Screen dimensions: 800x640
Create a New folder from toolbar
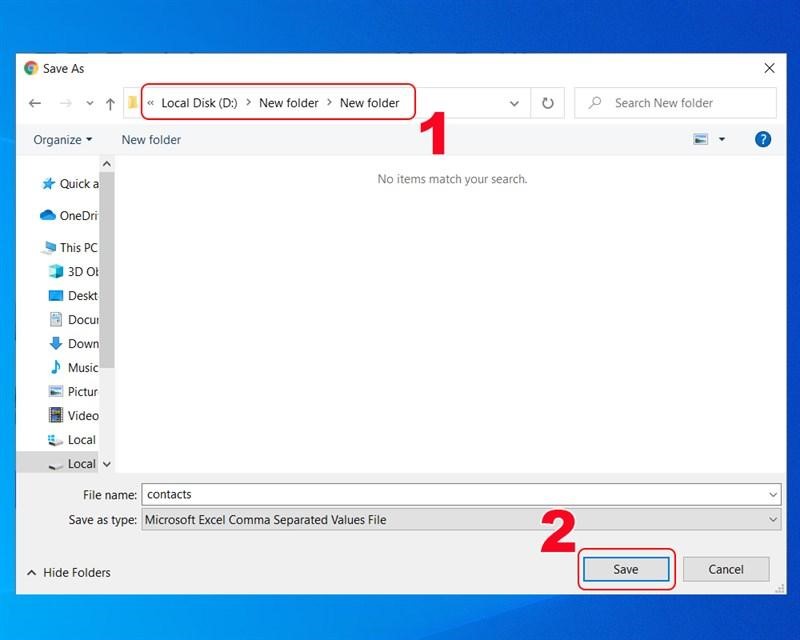[x=151, y=139]
